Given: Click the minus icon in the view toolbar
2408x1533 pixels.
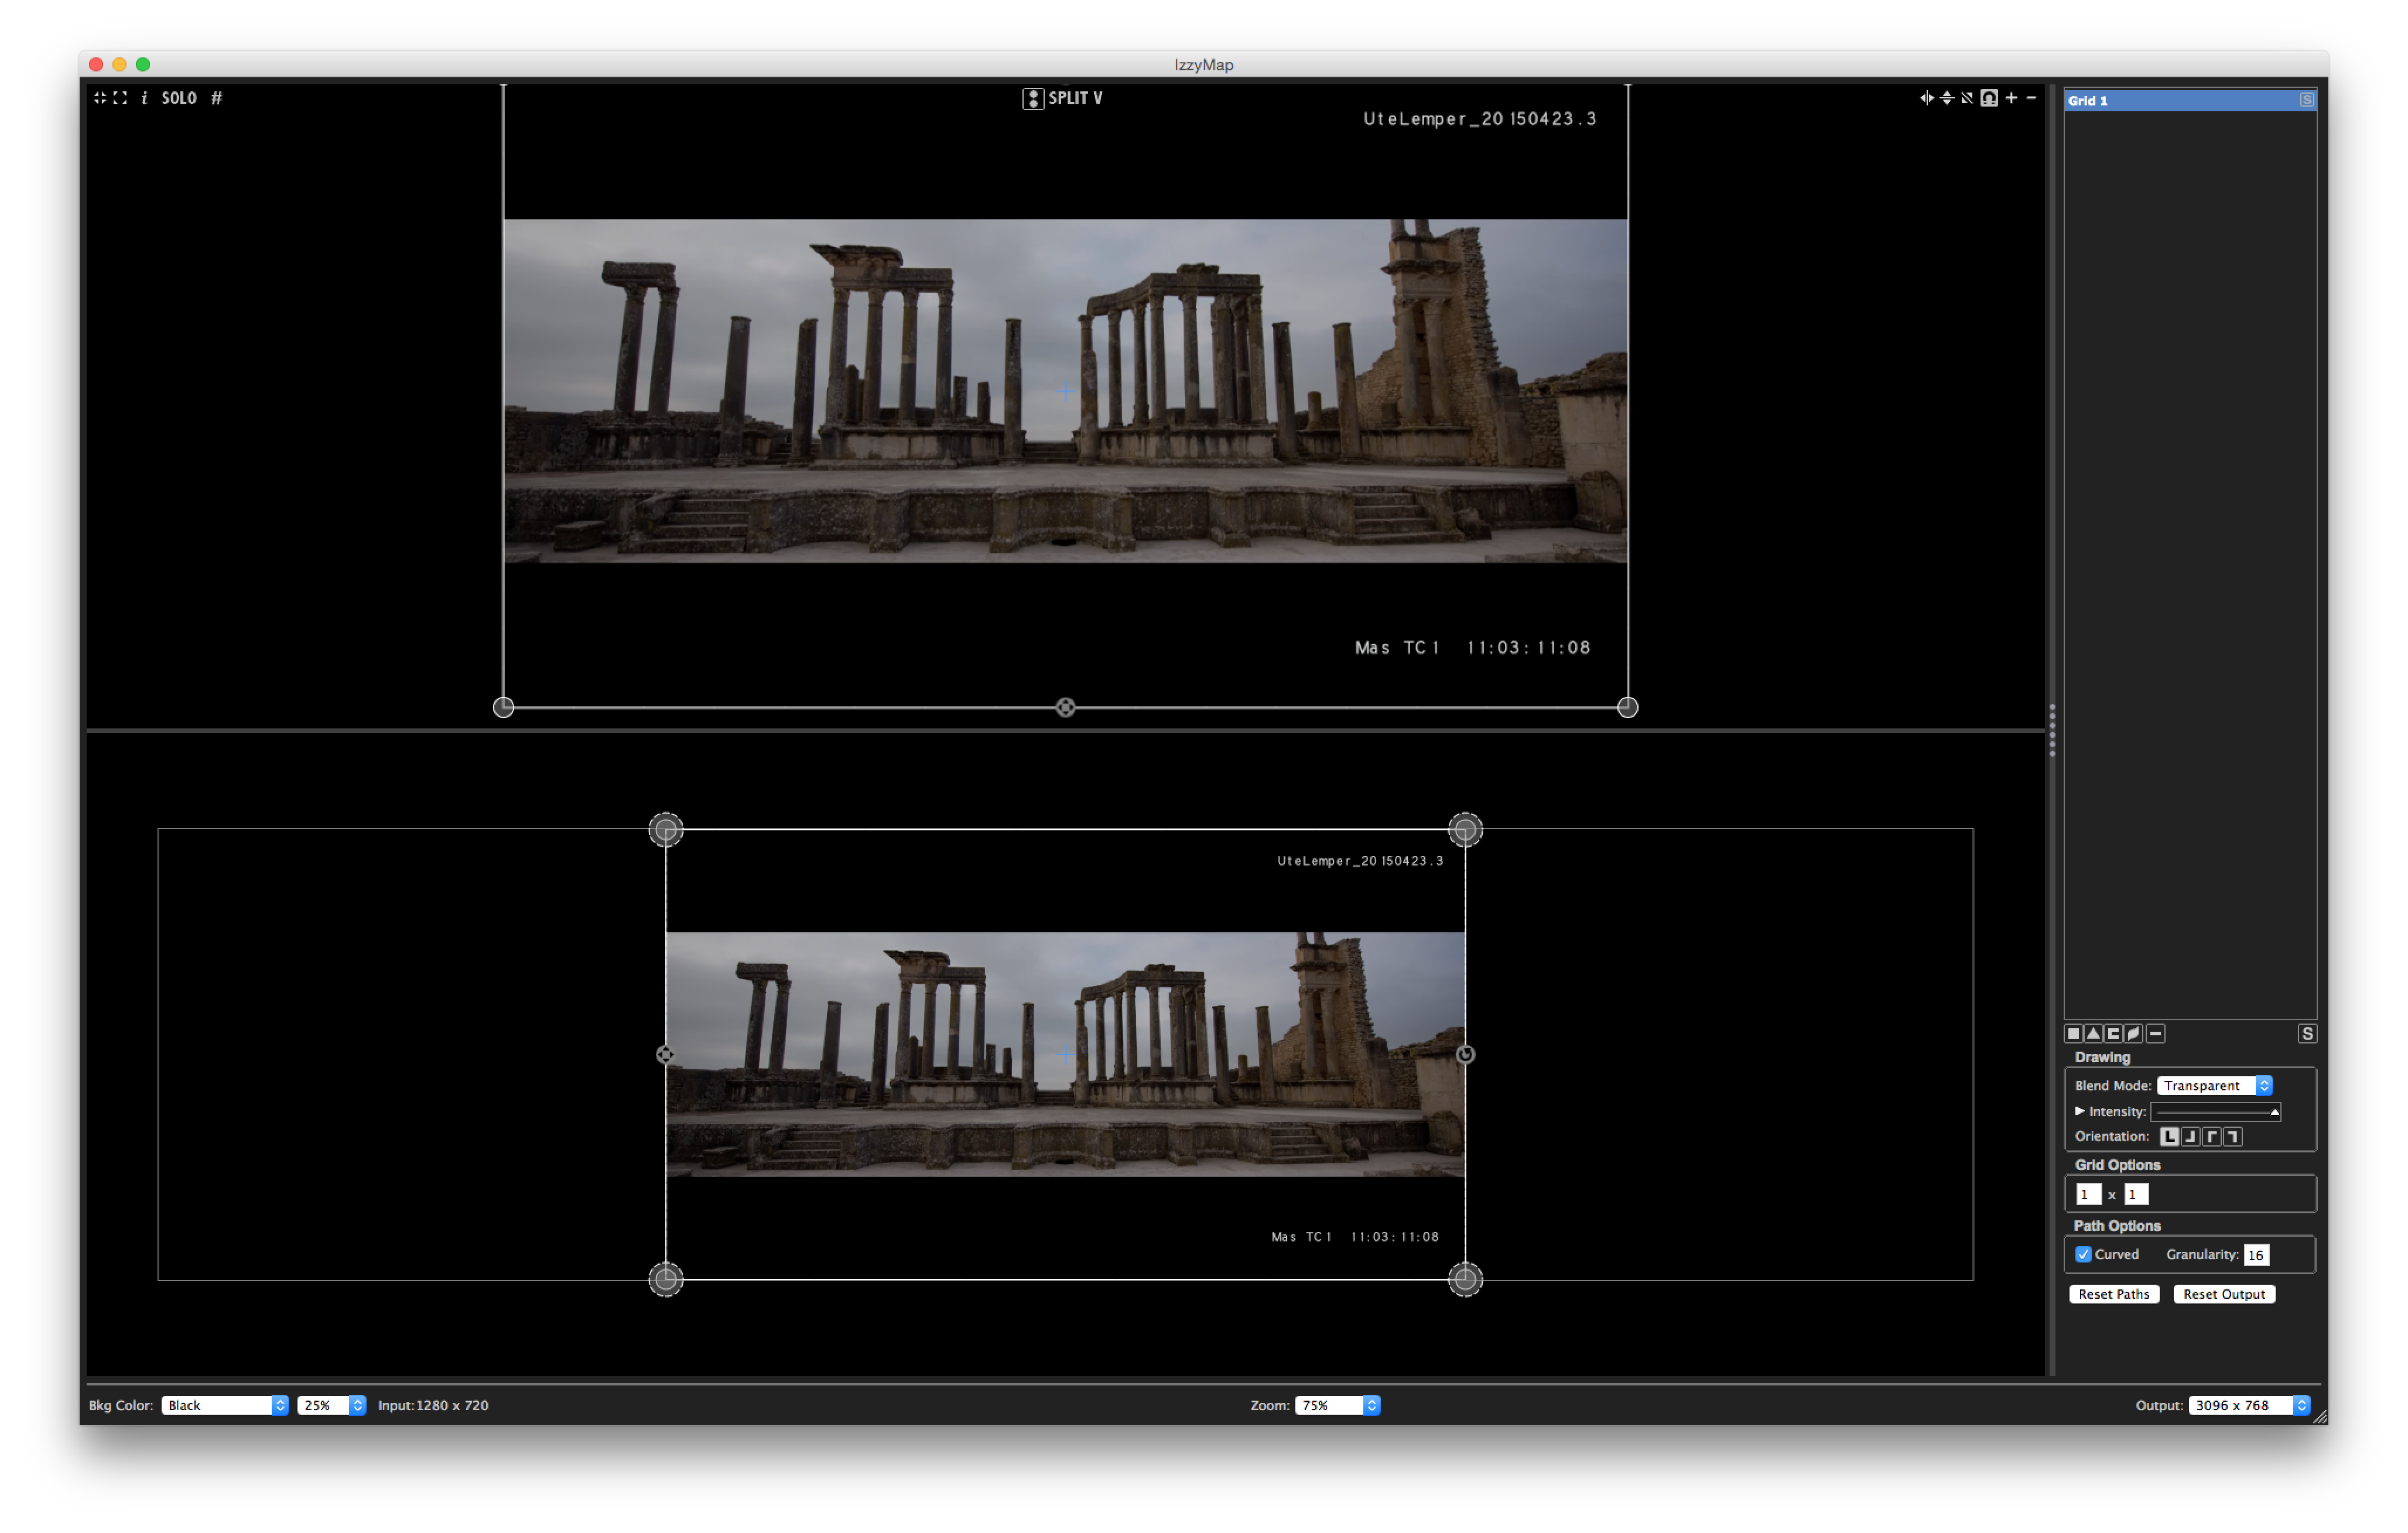Looking at the screenshot, I should coord(2031,98).
